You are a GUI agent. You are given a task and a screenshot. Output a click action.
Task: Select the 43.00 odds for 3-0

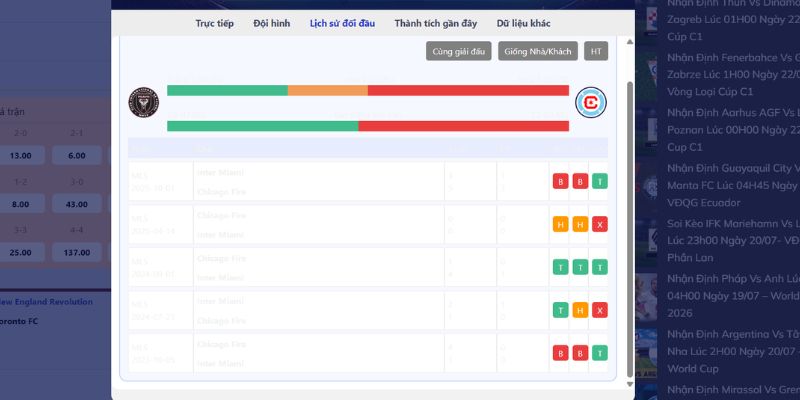[77, 204]
